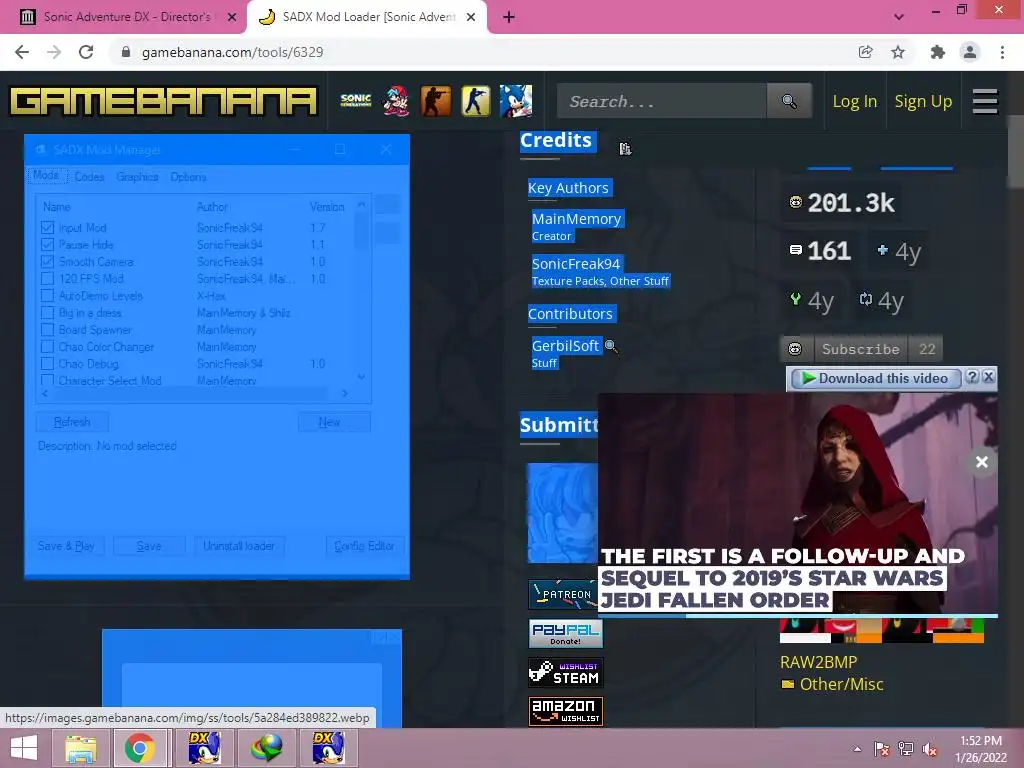The height and width of the screenshot is (768, 1024).
Task: Select the Graphics tab in Mod Manager image
Action: click(x=137, y=177)
